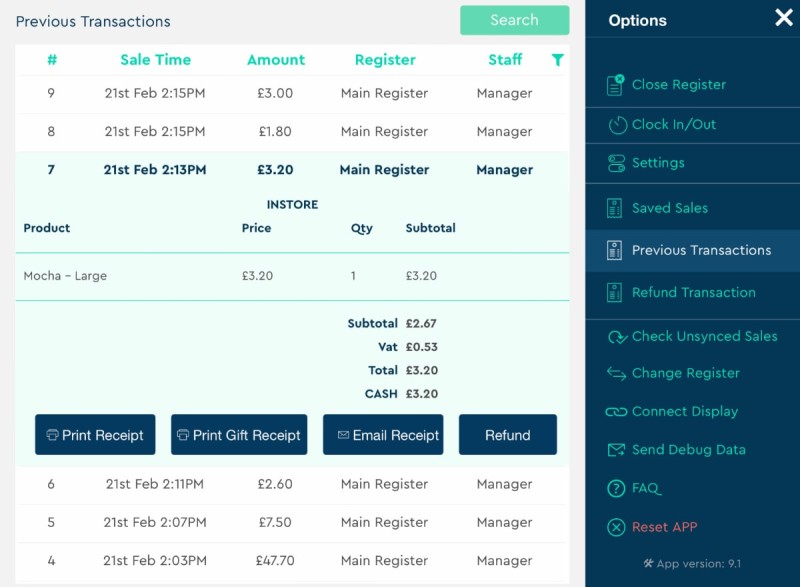Expand transaction 6 for £2.60
The image size is (800, 587).
(x=292, y=485)
